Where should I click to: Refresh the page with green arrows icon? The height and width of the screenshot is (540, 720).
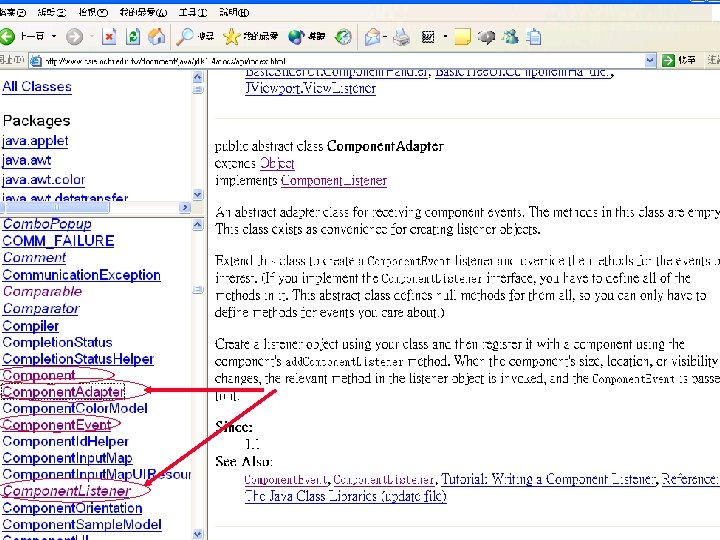pyautogui.click(x=133, y=36)
